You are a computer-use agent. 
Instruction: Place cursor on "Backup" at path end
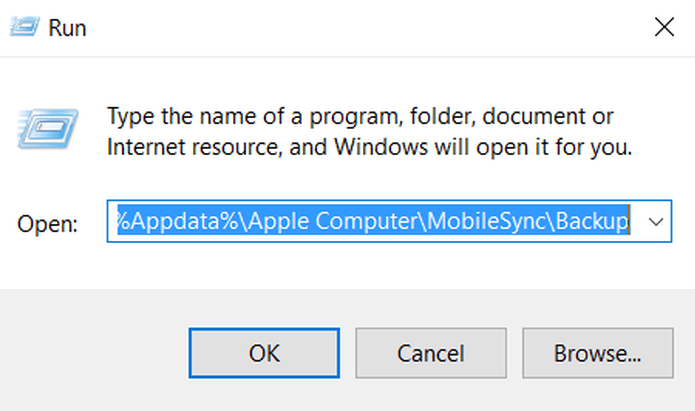(x=596, y=222)
